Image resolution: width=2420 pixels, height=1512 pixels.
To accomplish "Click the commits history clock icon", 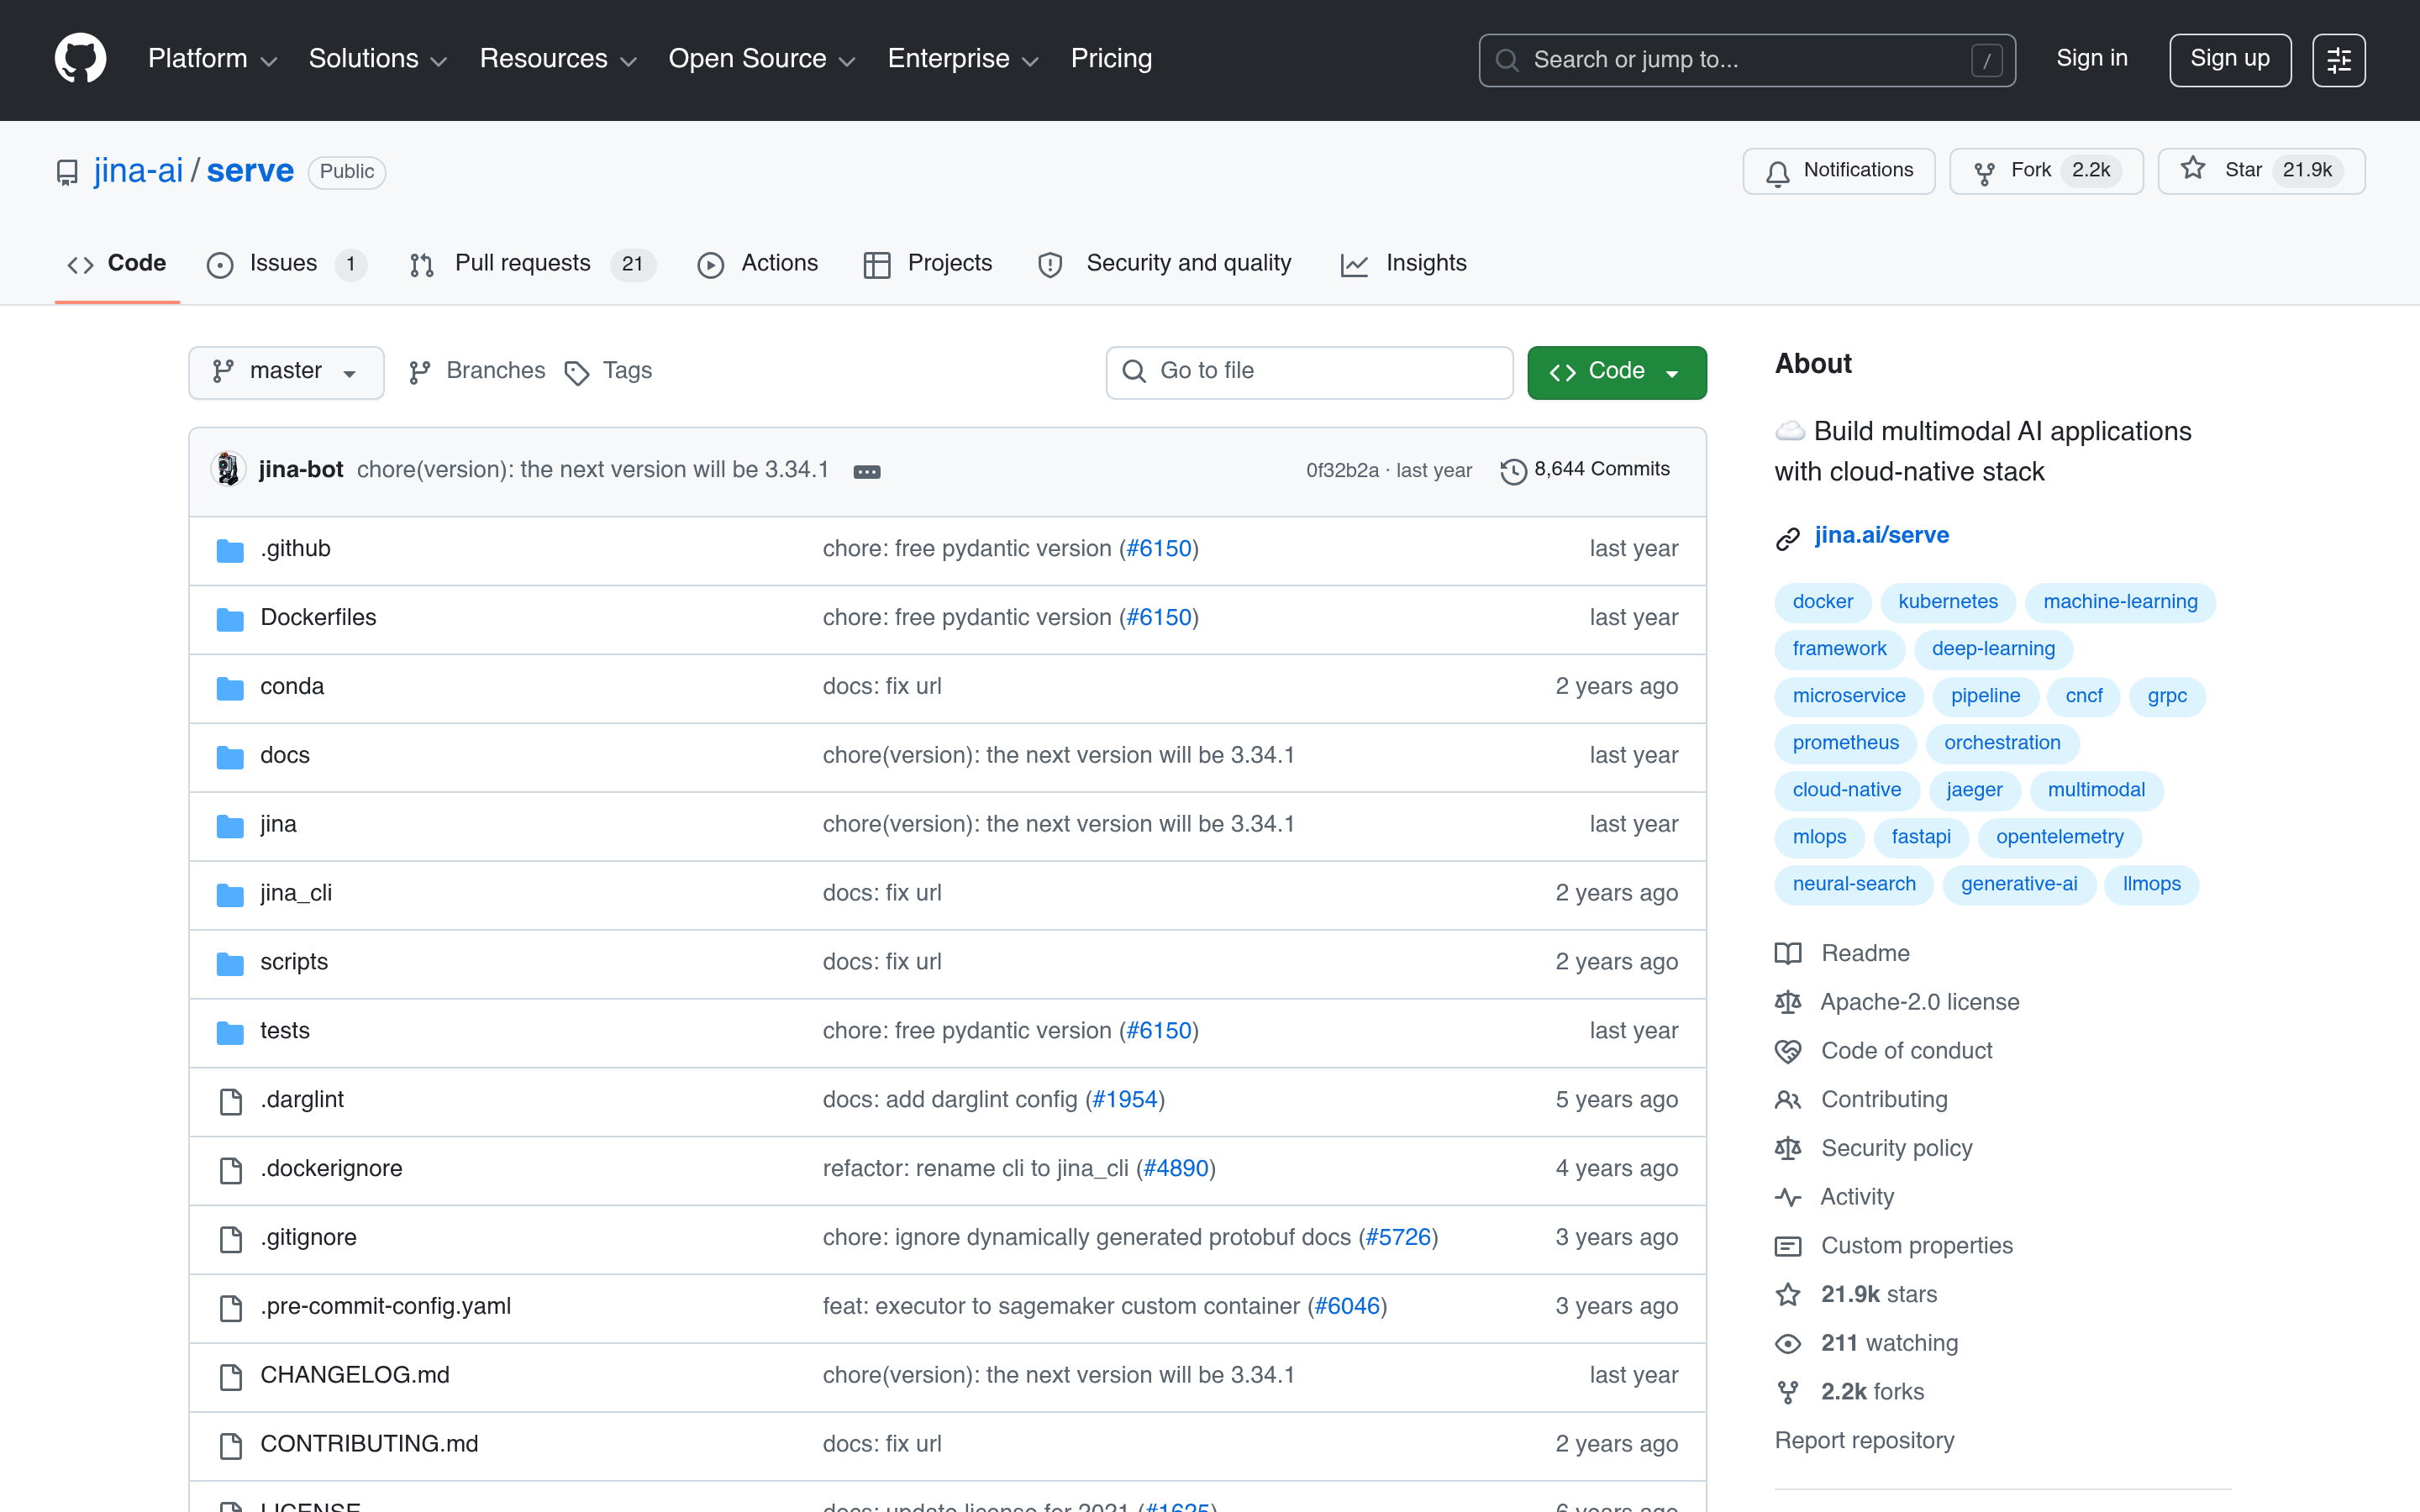I will coord(1513,471).
